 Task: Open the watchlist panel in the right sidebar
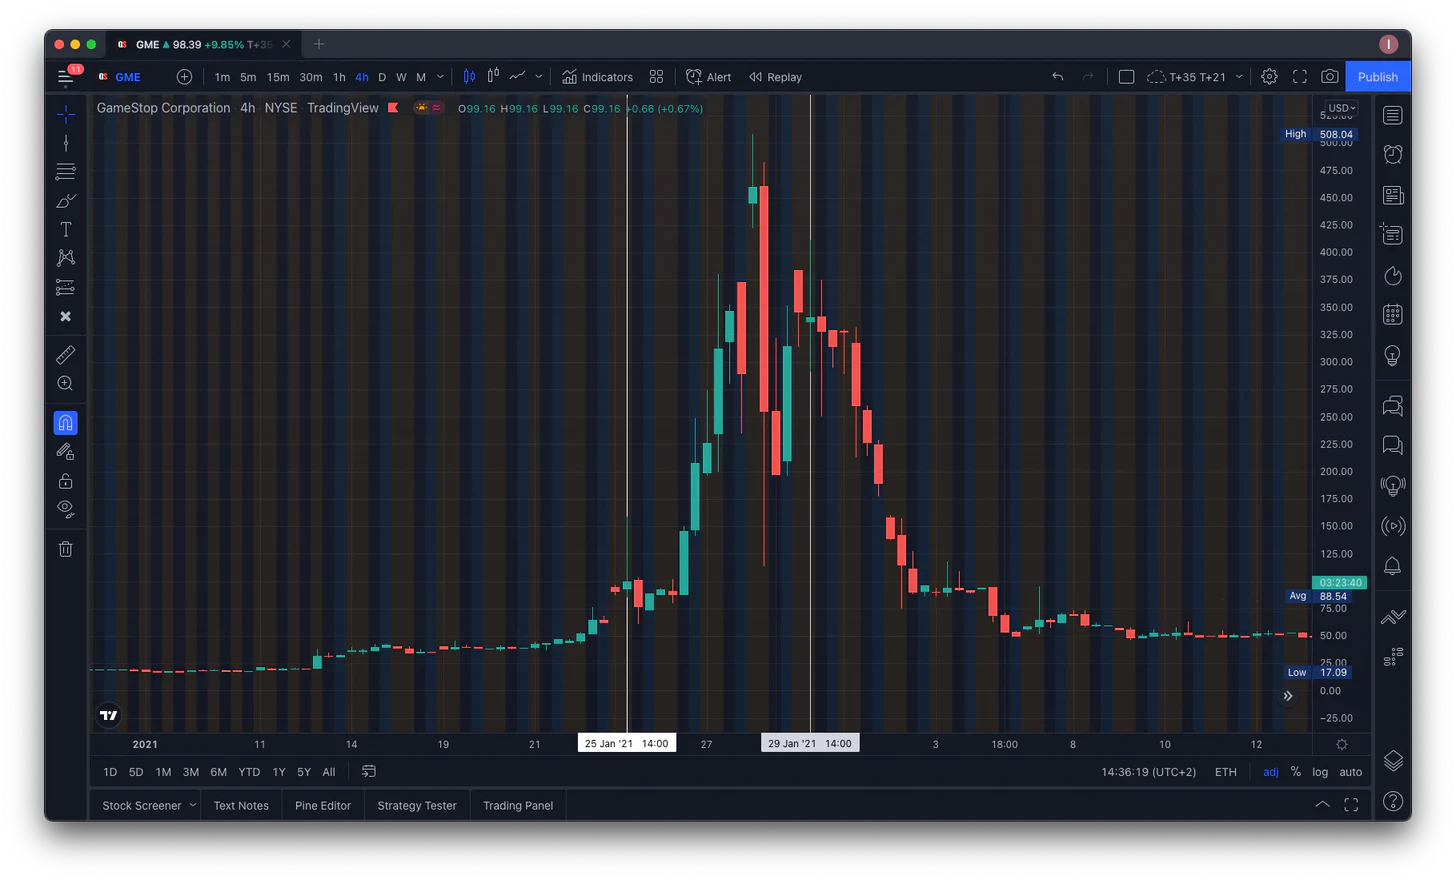[x=1392, y=115]
